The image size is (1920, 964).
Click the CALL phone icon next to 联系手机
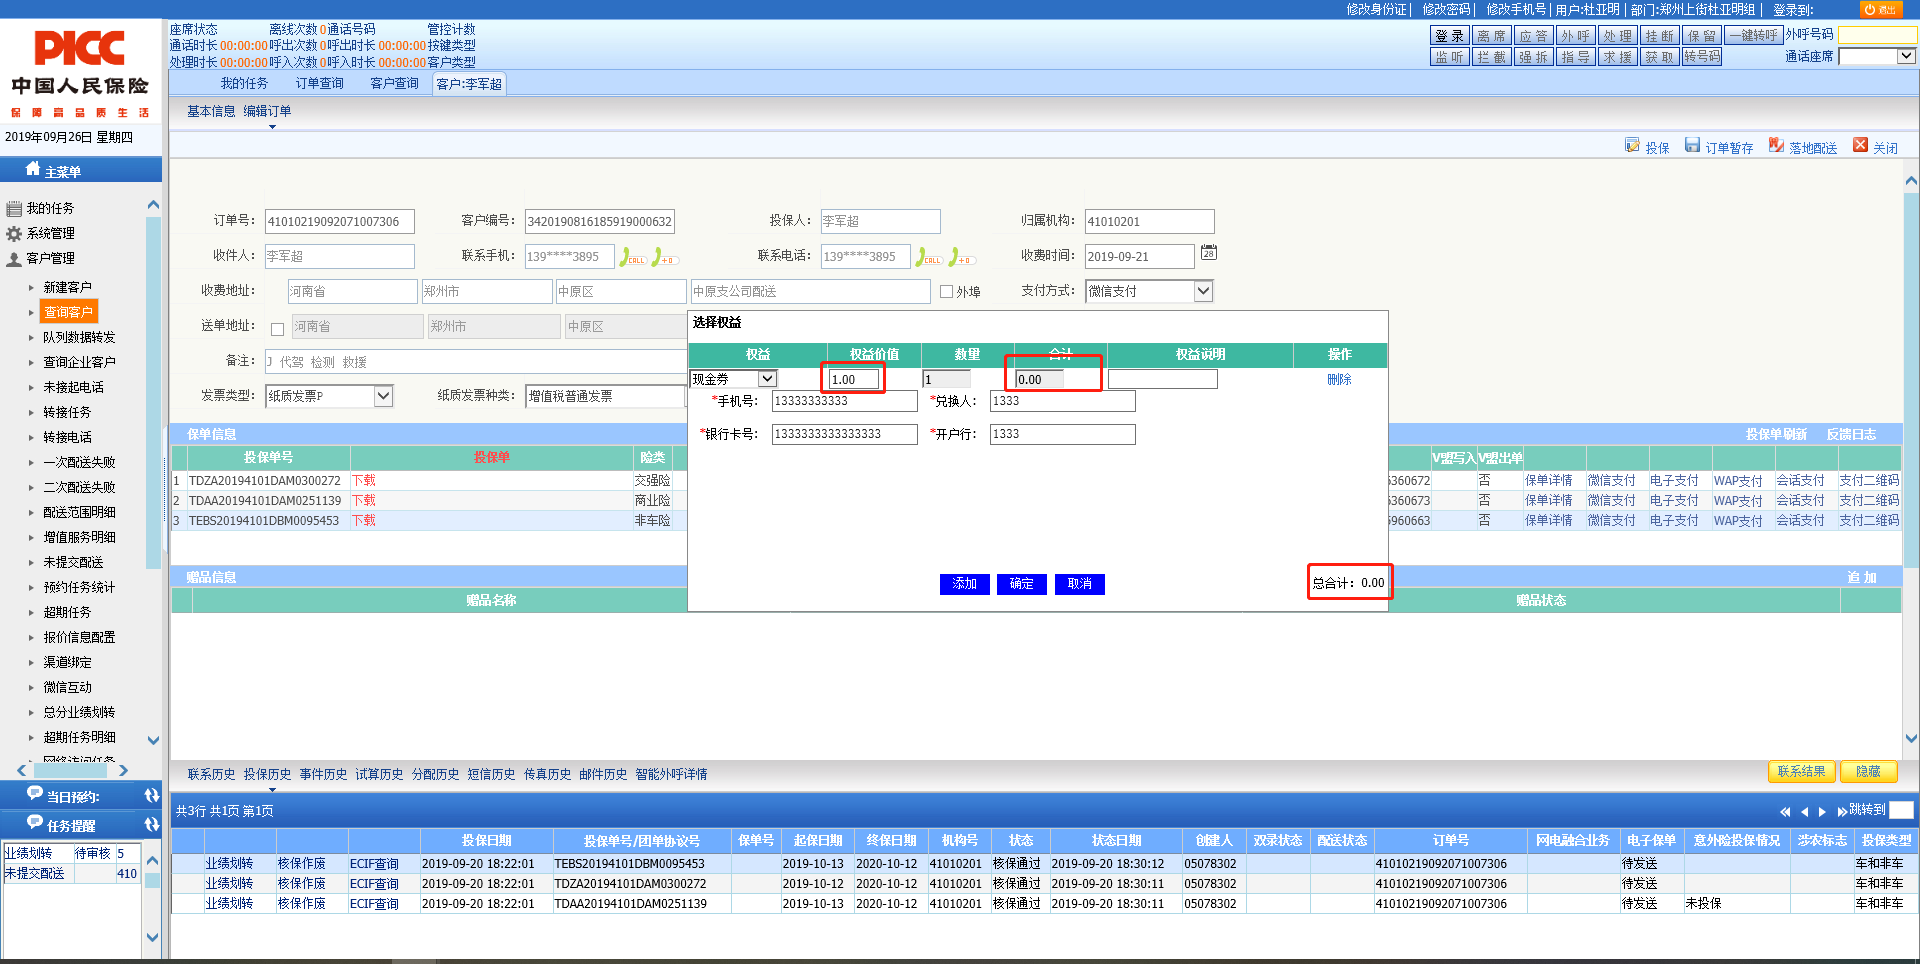631,257
